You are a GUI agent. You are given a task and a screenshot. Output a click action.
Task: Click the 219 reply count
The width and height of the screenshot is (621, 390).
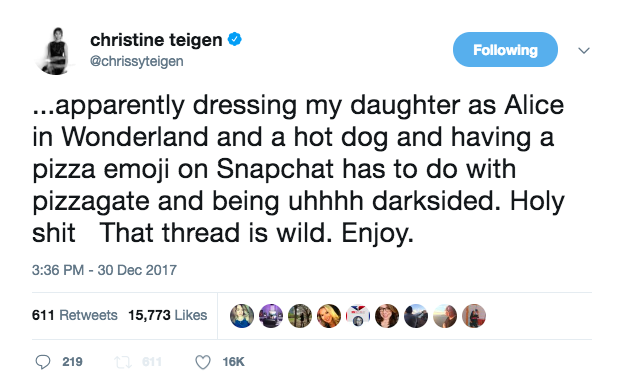pos(72,362)
